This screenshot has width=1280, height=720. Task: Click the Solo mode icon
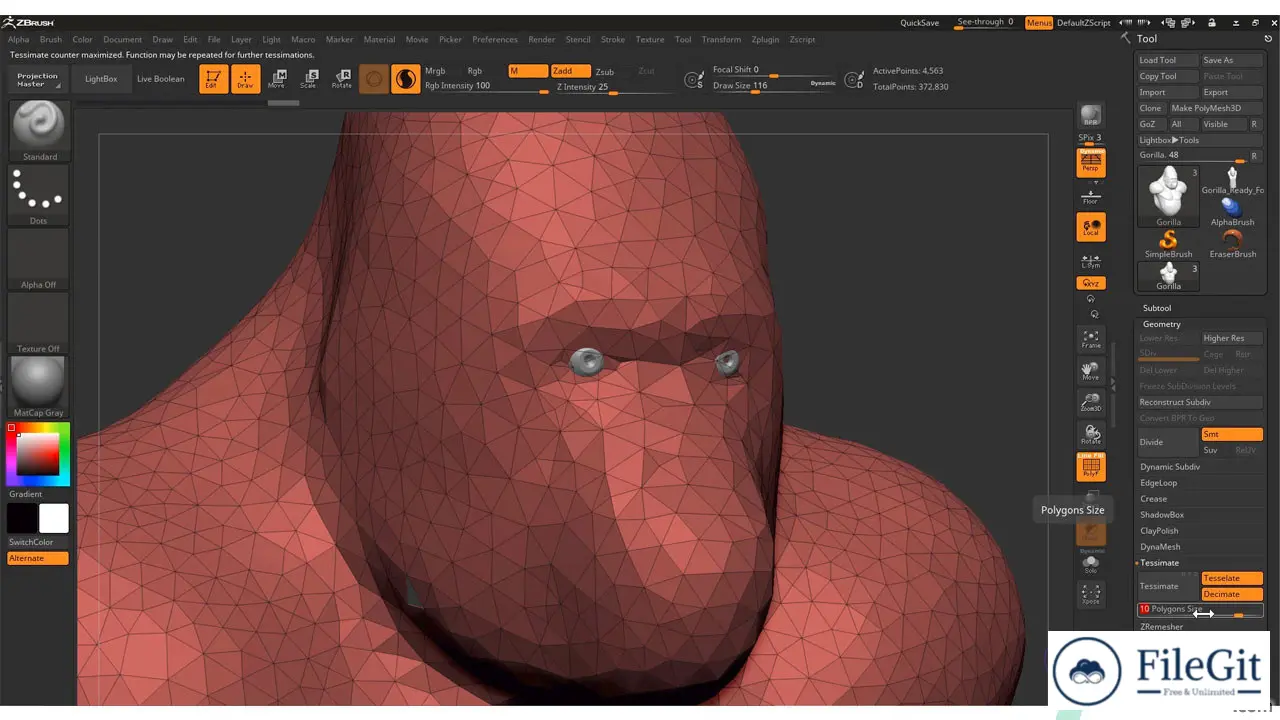pos(1091,565)
